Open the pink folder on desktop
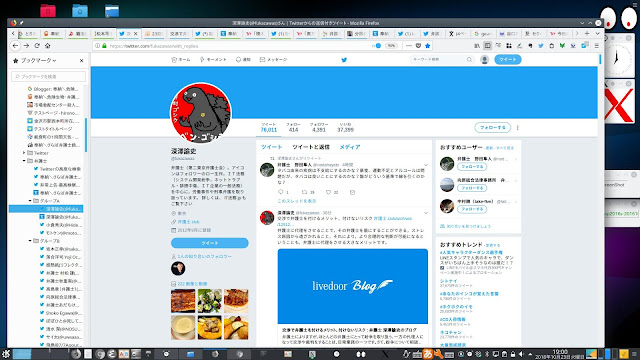Screen dimensions: 640x360 pyautogui.click(x=48, y=10)
